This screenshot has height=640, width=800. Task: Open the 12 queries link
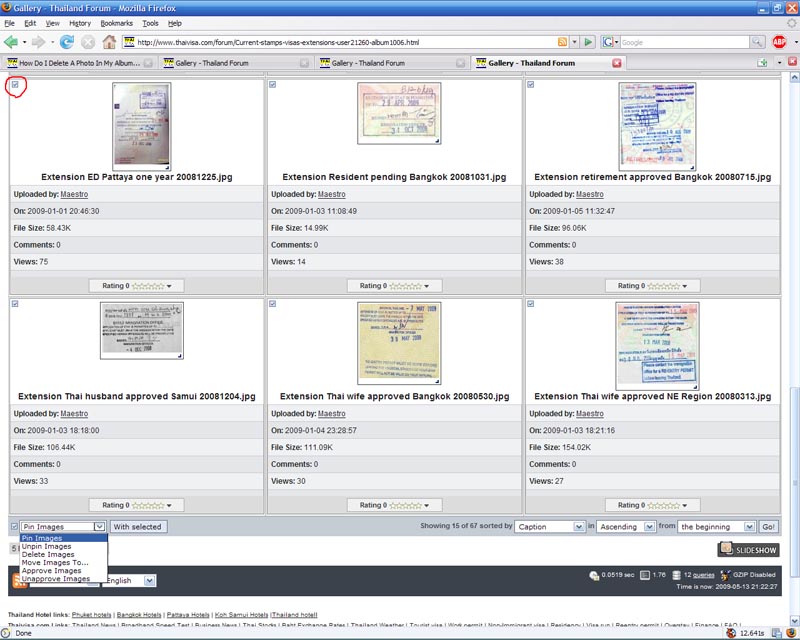click(x=704, y=575)
